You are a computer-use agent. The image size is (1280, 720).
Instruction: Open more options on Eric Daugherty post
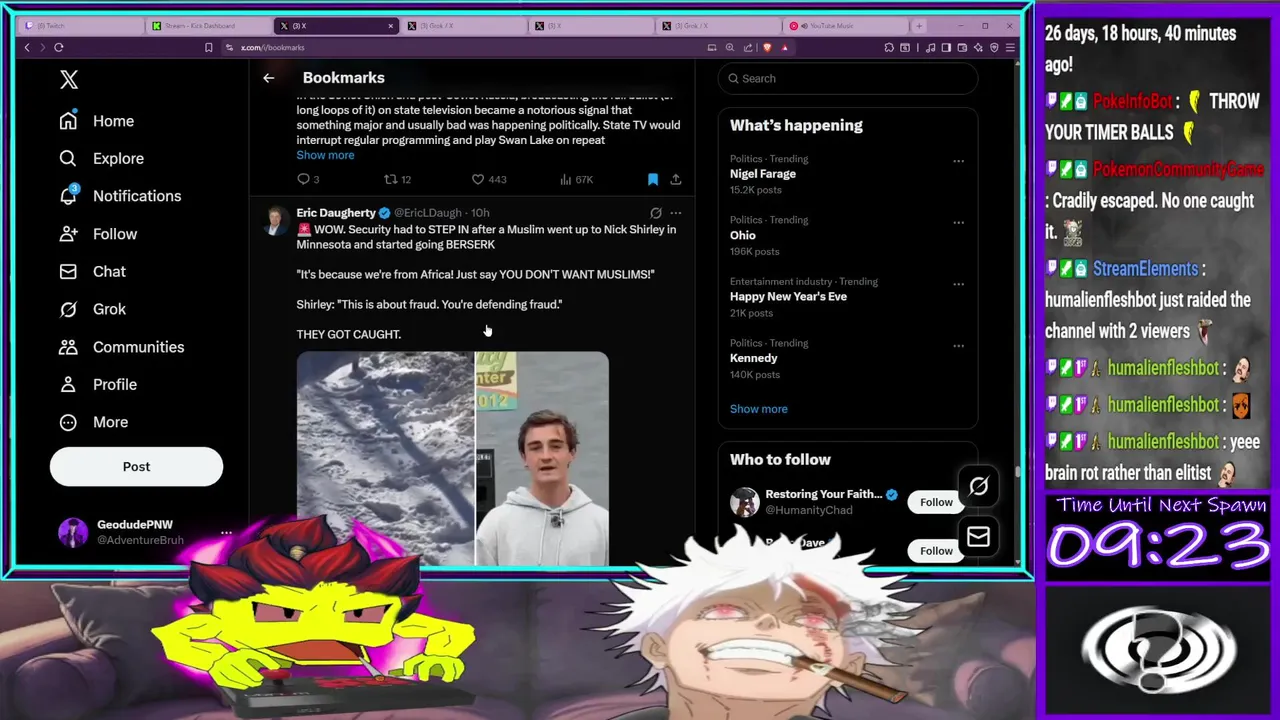click(x=676, y=213)
